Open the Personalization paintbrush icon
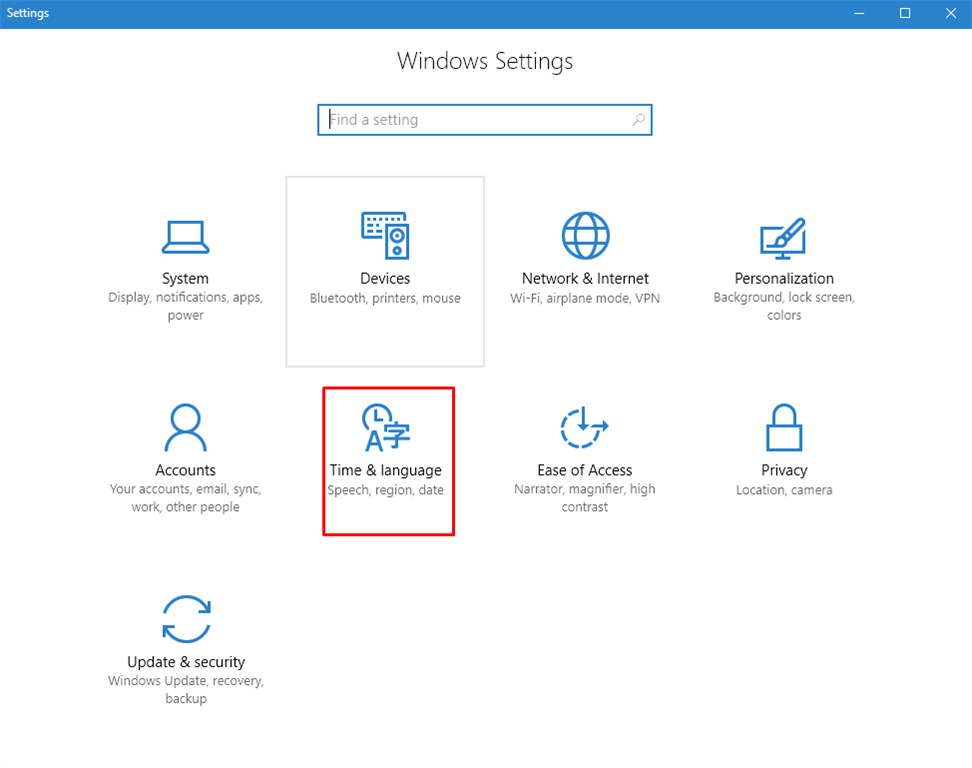Image resolution: width=972 pixels, height=768 pixels. [x=784, y=239]
